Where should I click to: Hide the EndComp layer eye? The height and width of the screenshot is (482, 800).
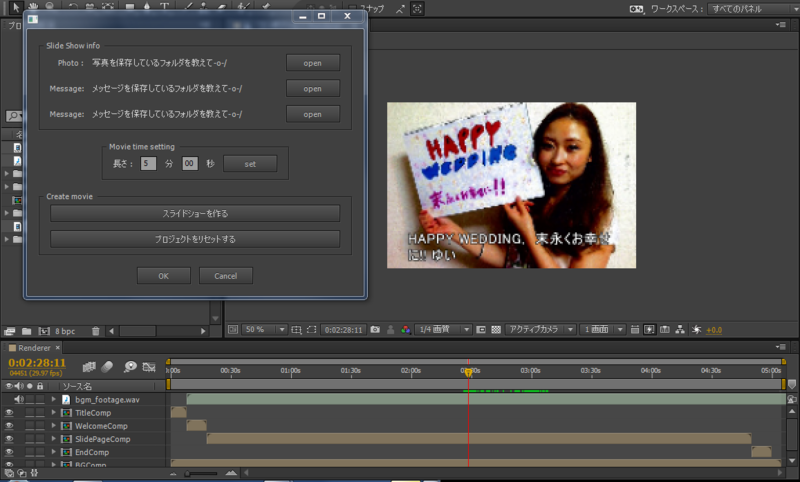tap(9, 452)
